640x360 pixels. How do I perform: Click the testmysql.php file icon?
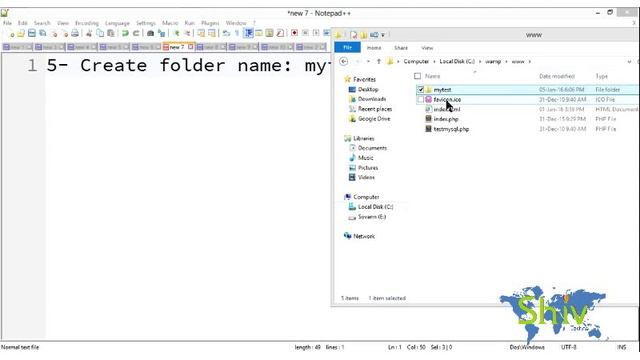[428, 129]
